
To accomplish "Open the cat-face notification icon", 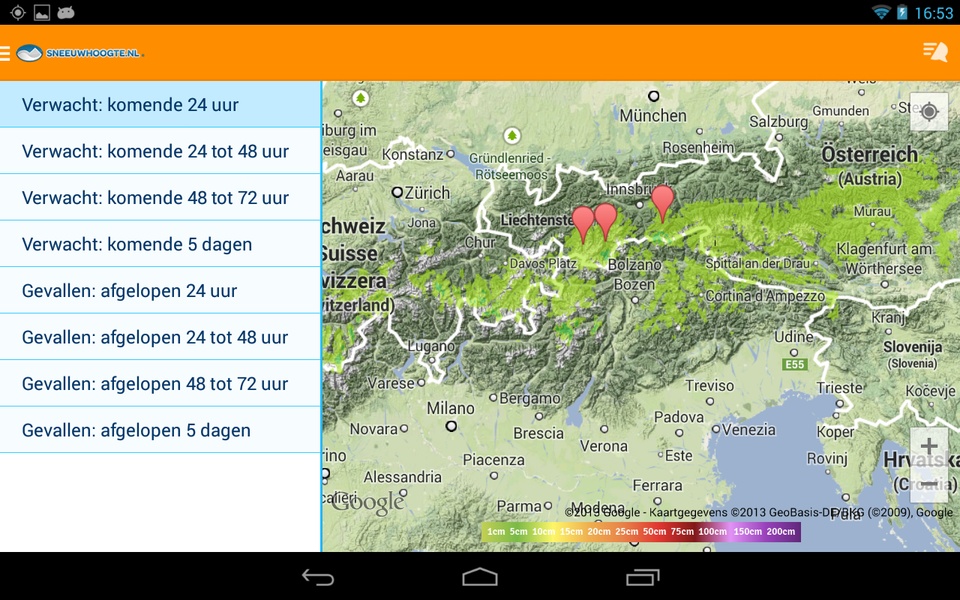I will click(x=66, y=12).
